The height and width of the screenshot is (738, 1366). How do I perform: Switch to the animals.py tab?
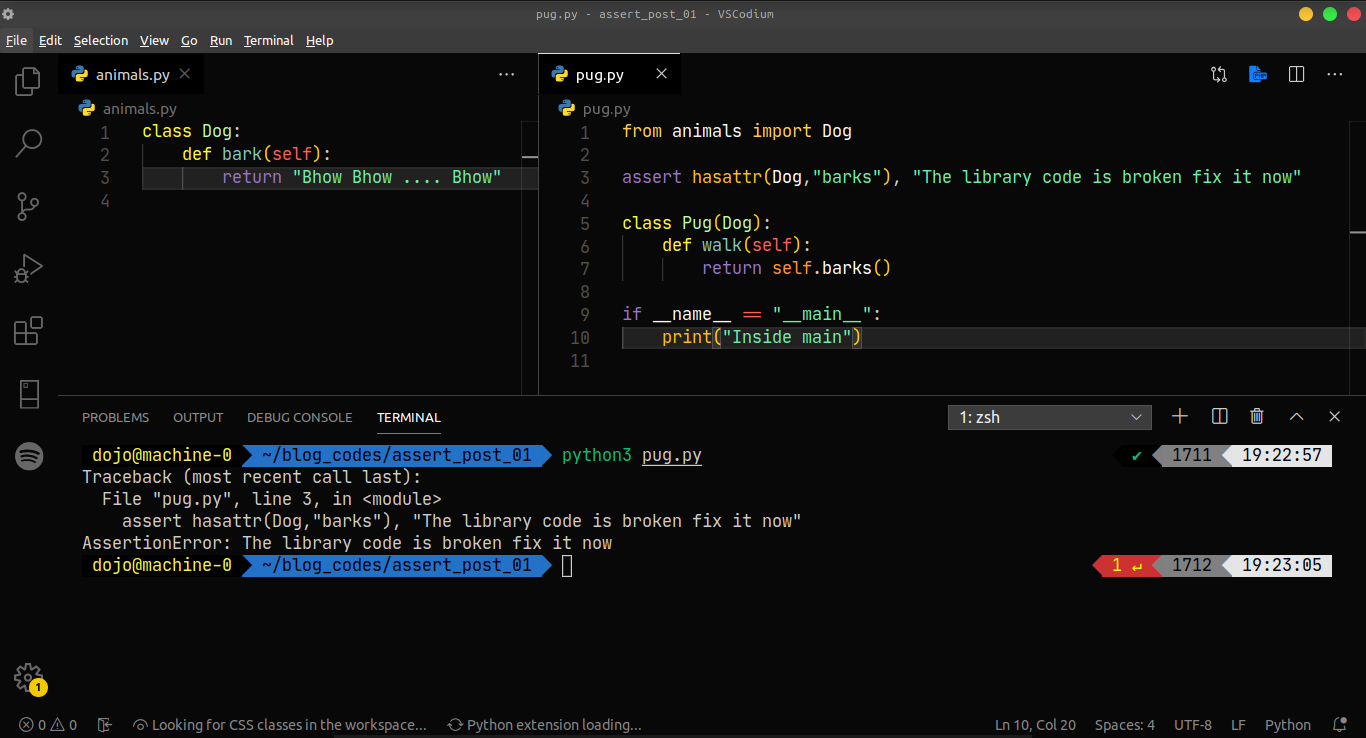pyautogui.click(x=131, y=74)
